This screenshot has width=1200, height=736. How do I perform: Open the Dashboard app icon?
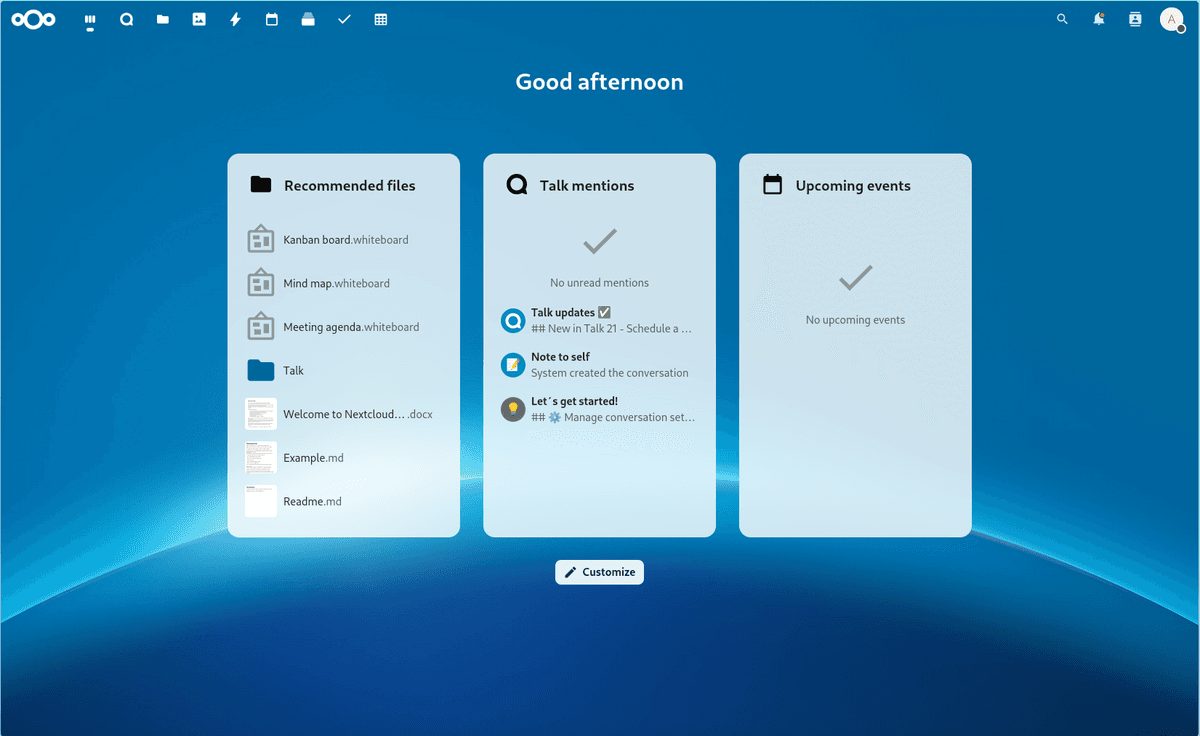[x=90, y=19]
